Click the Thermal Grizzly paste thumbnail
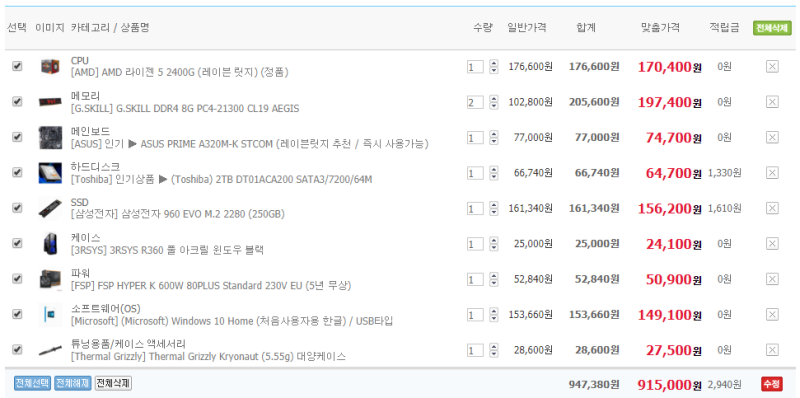The image size is (800, 398). coord(50,351)
